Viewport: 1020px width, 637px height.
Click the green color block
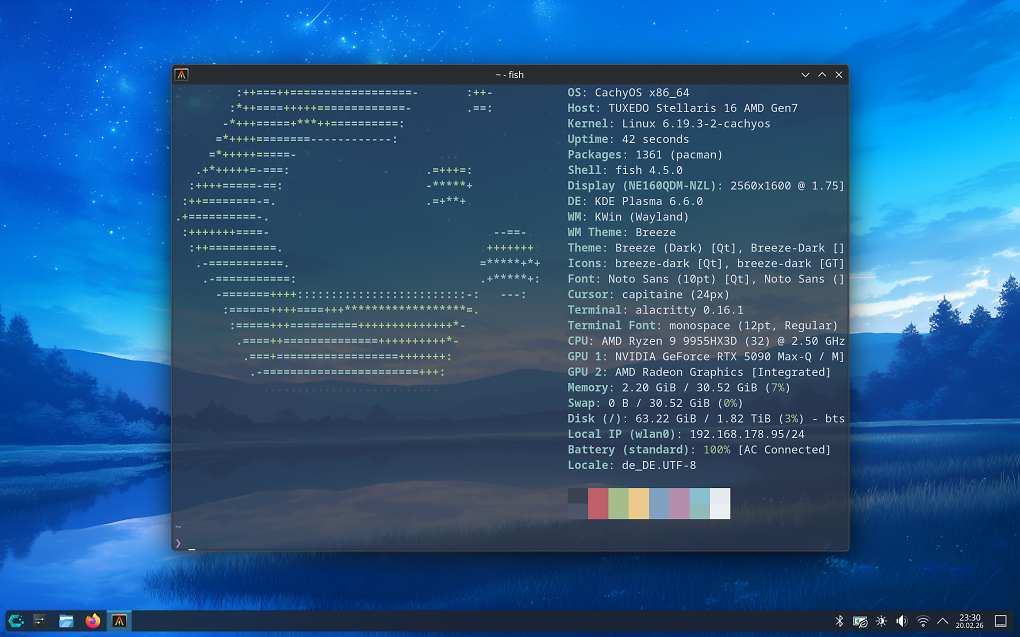click(x=618, y=504)
